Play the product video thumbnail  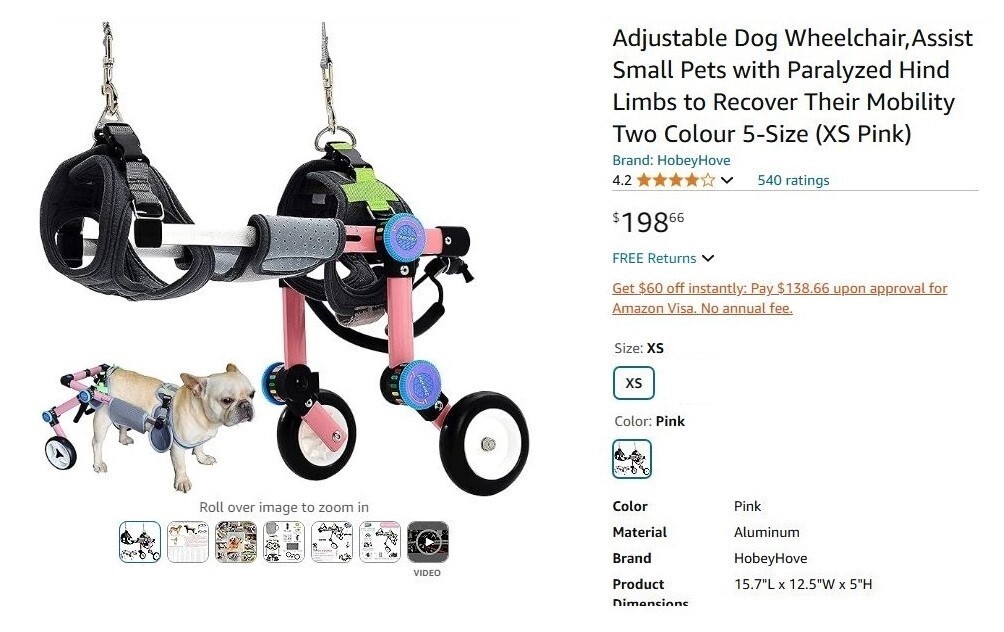(x=428, y=542)
